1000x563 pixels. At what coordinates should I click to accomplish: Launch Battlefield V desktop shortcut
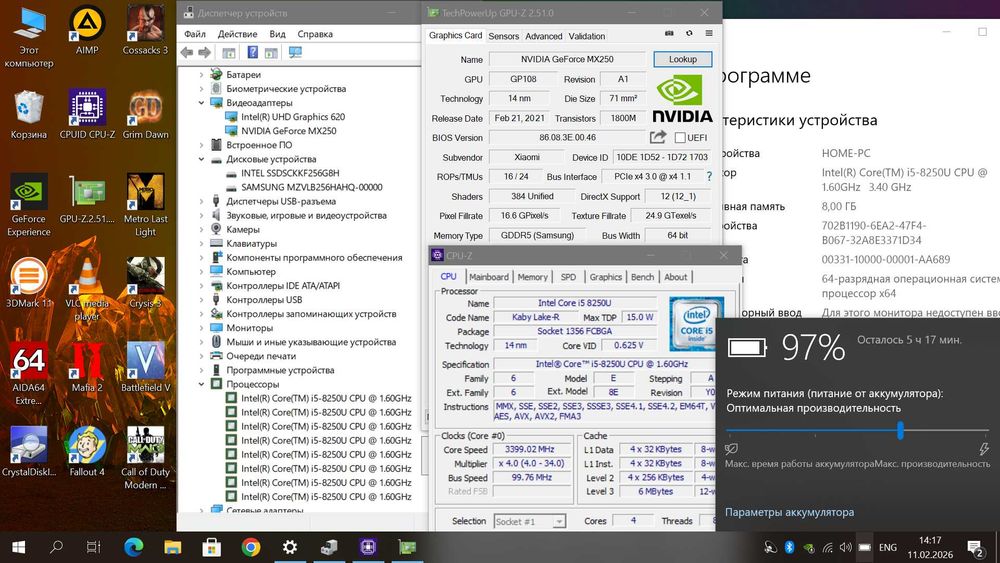[145, 367]
